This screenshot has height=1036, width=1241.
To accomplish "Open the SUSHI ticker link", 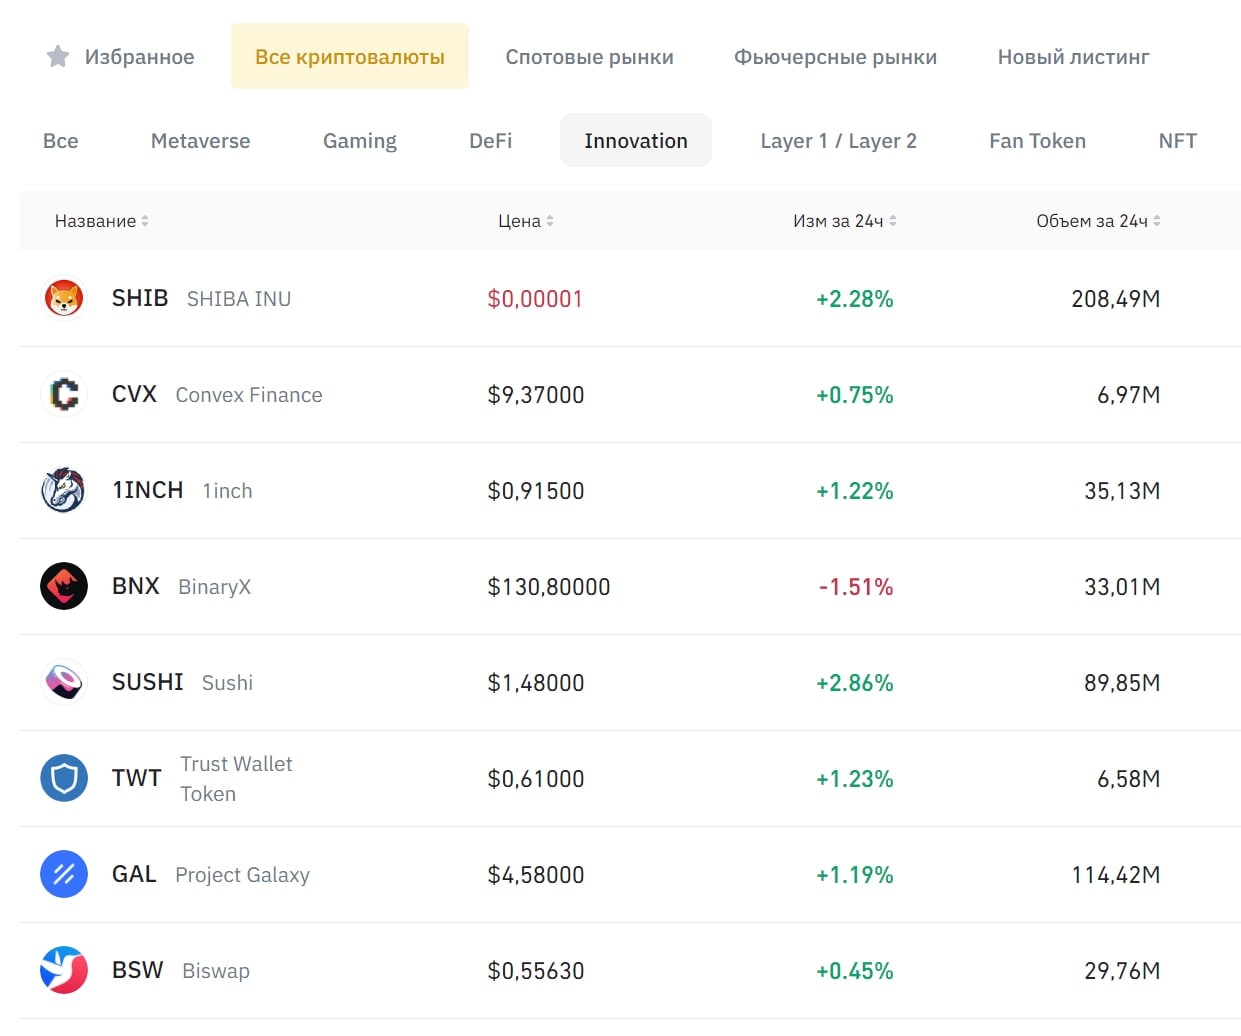I will point(147,682).
